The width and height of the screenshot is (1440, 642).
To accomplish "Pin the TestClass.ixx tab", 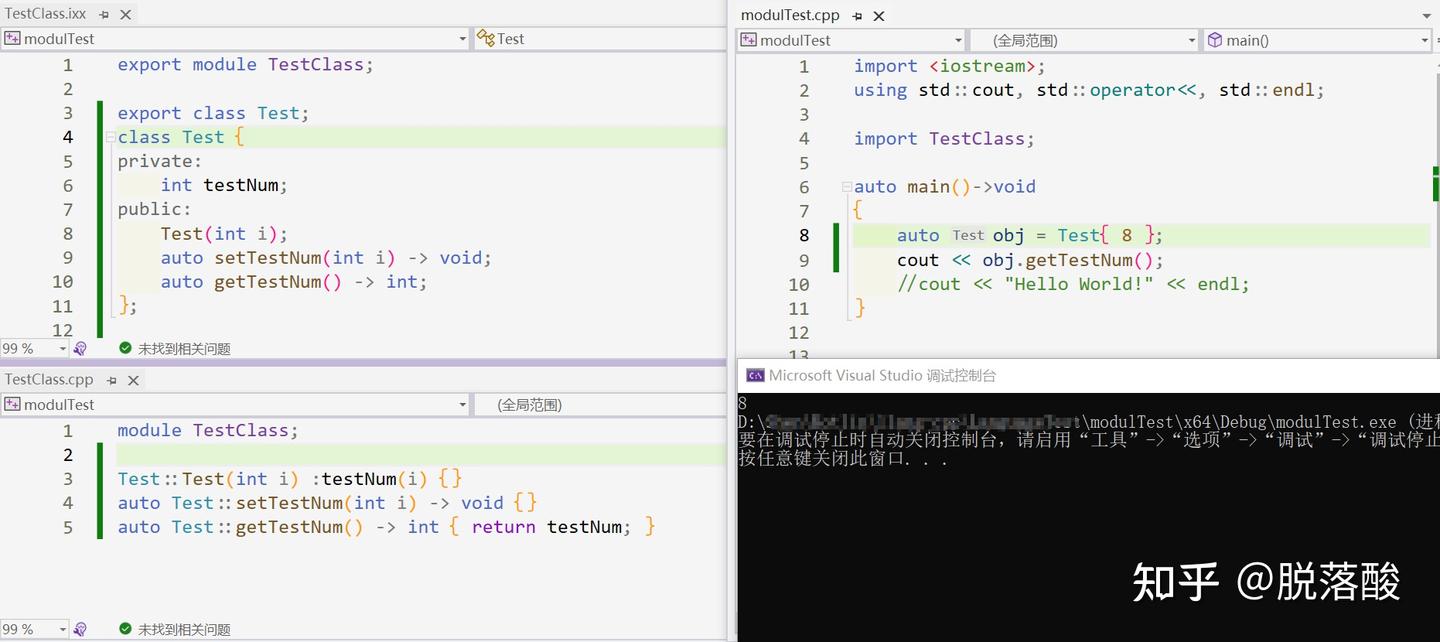I will point(104,15).
